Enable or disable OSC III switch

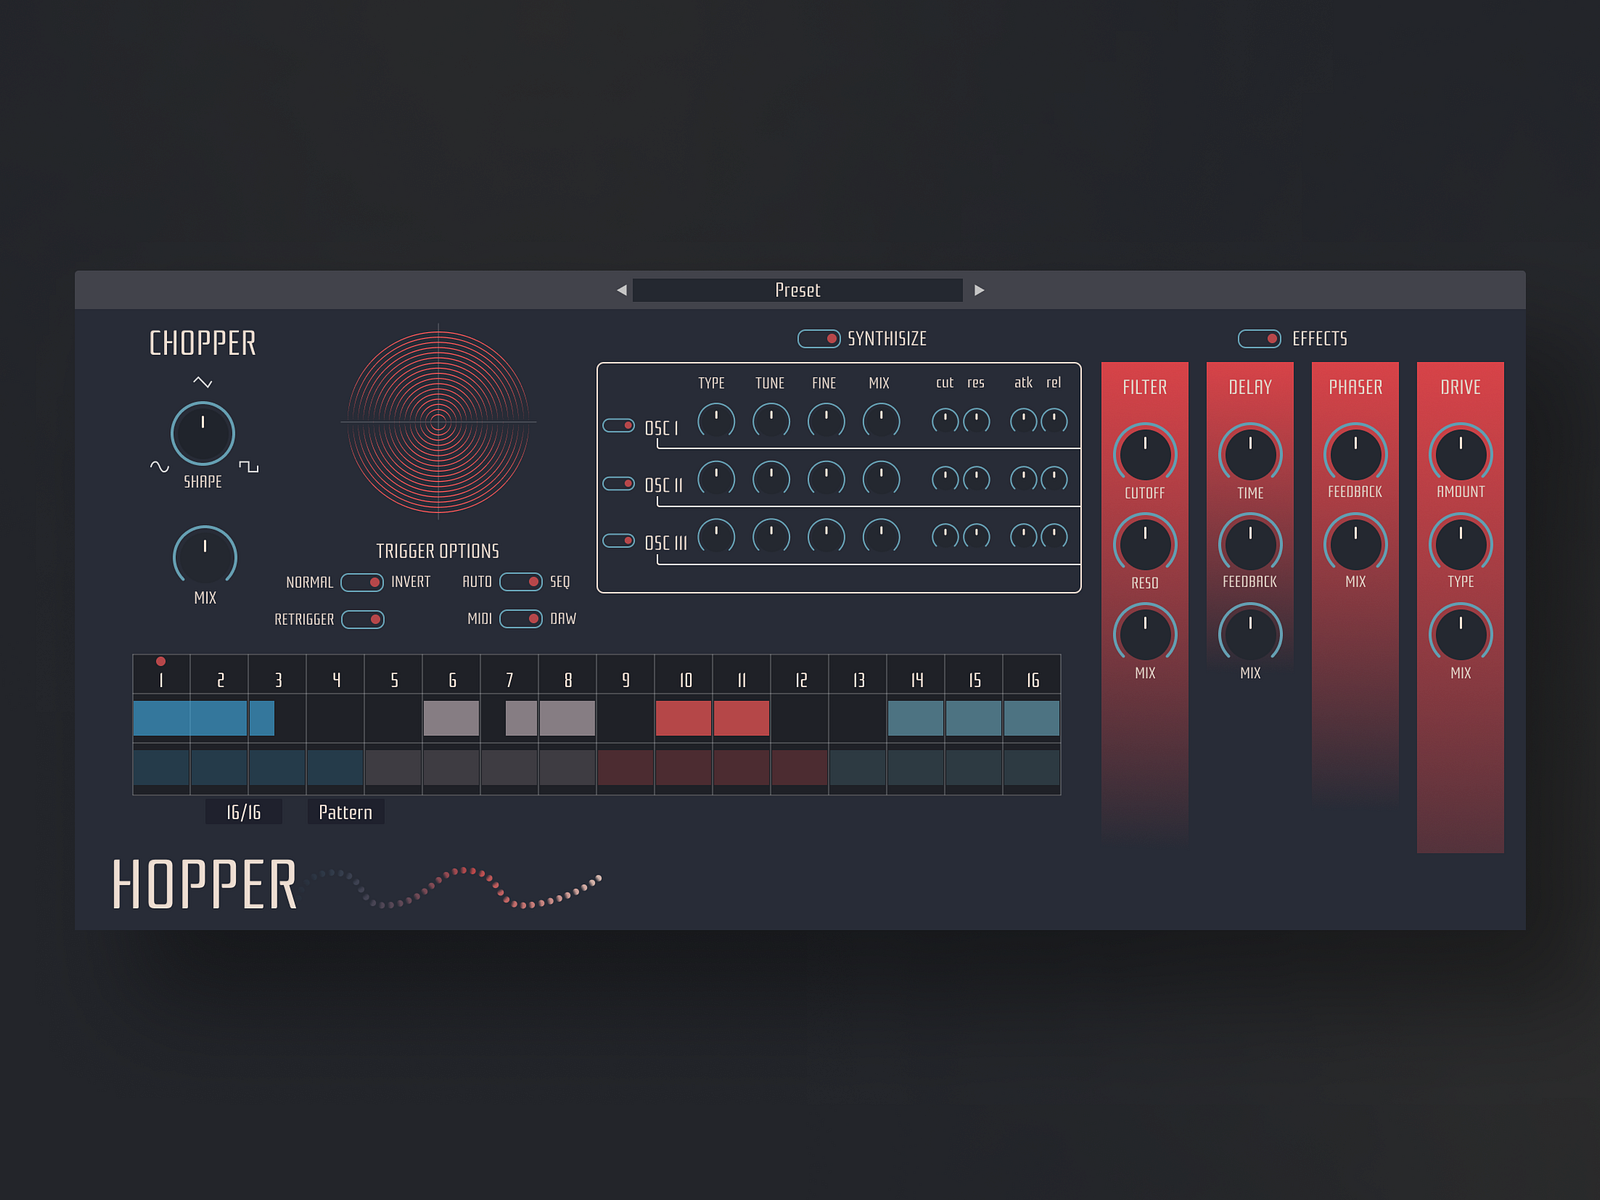click(x=618, y=541)
